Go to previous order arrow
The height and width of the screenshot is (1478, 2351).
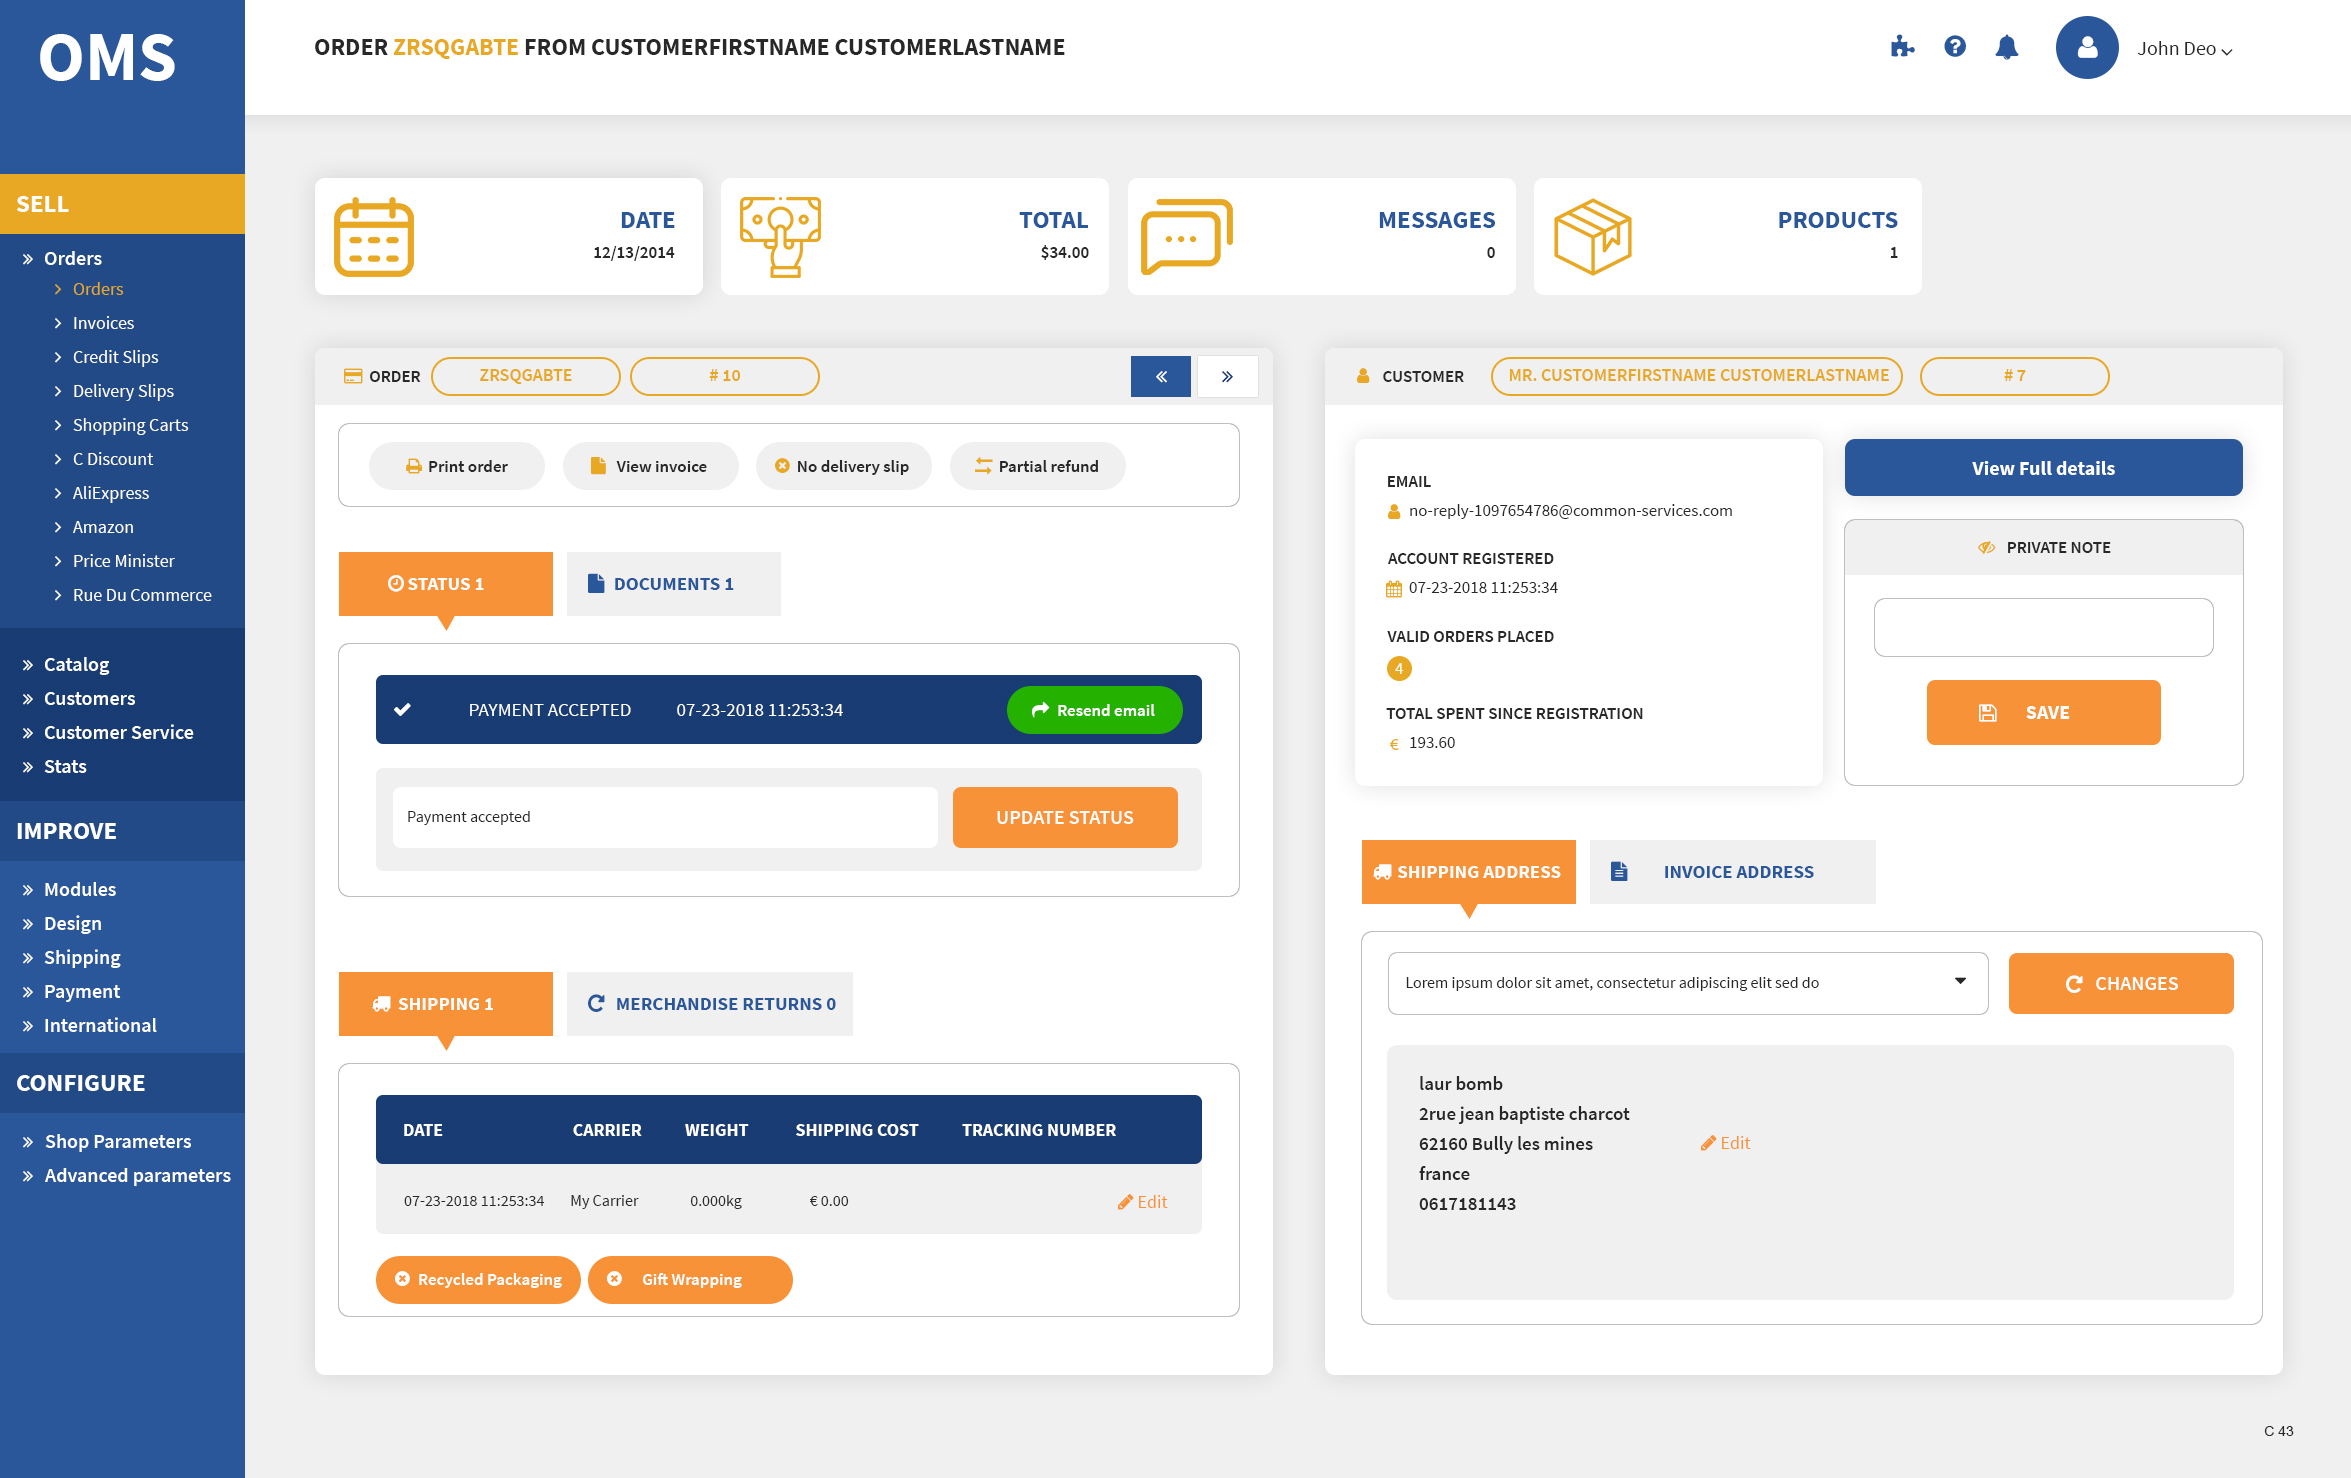[x=1161, y=376]
